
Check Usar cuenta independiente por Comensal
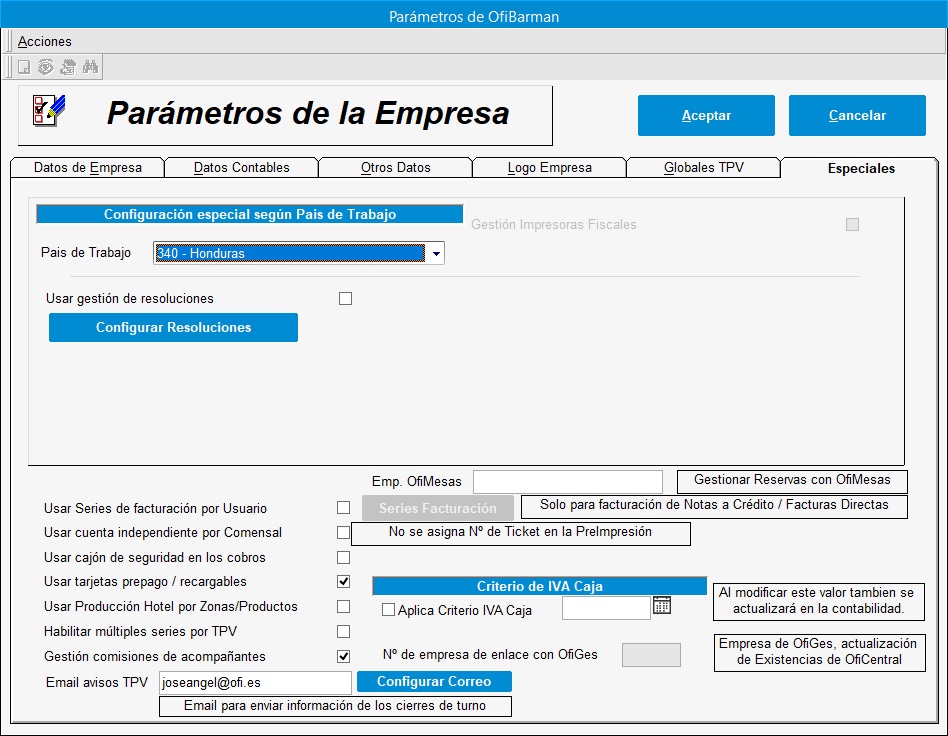[343, 532]
